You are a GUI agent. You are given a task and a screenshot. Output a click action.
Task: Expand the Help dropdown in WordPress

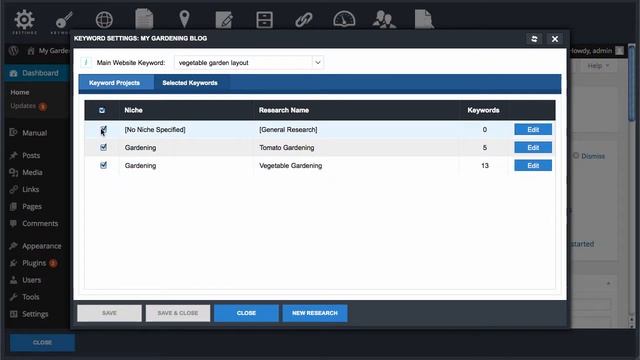[598, 66]
